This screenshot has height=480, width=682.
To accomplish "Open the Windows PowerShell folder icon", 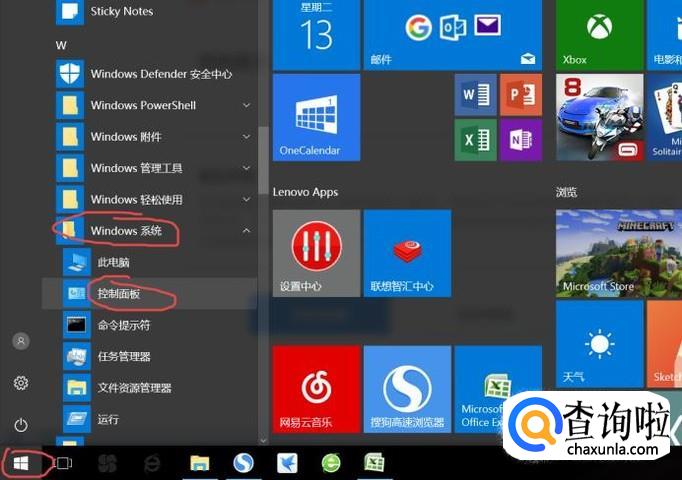I will pos(70,105).
